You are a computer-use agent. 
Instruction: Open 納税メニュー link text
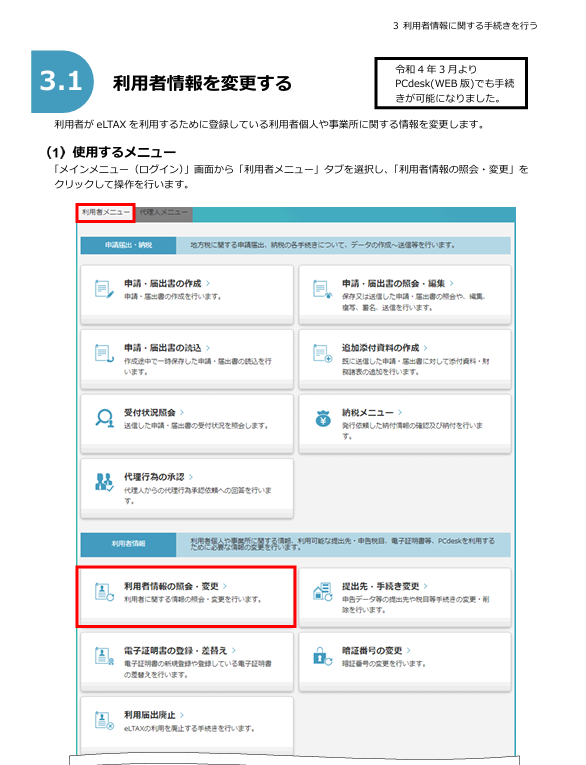[x=367, y=413]
